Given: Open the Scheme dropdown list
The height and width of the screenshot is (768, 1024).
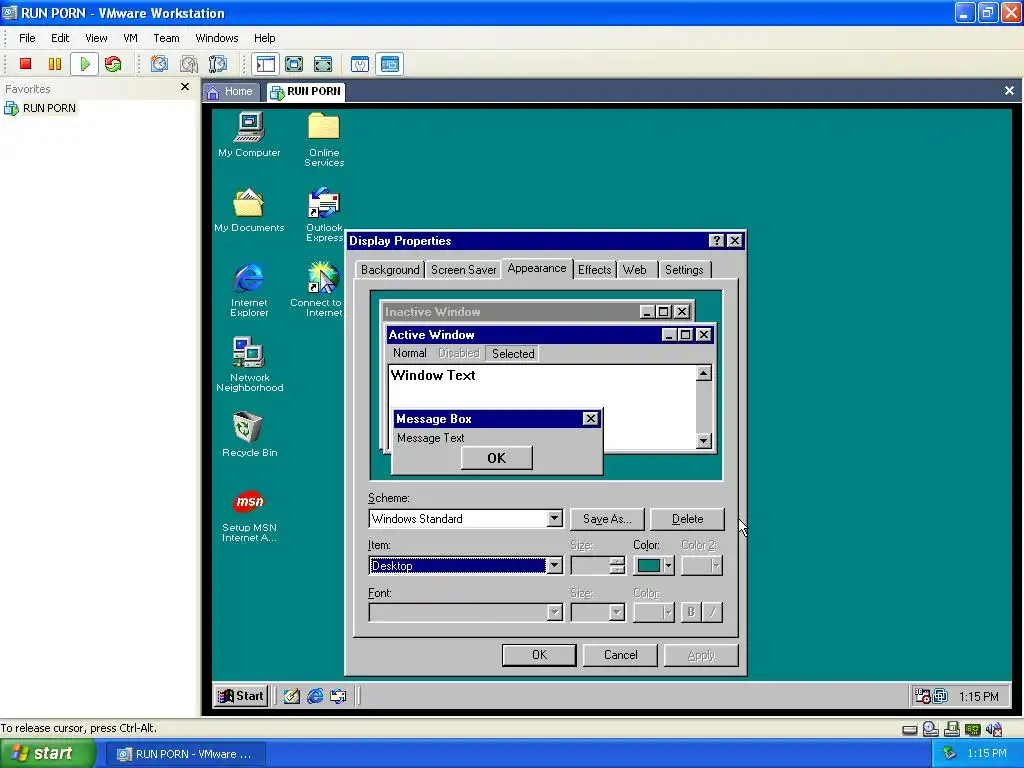Looking at the screenshot, I should click(x=554, y=519).
